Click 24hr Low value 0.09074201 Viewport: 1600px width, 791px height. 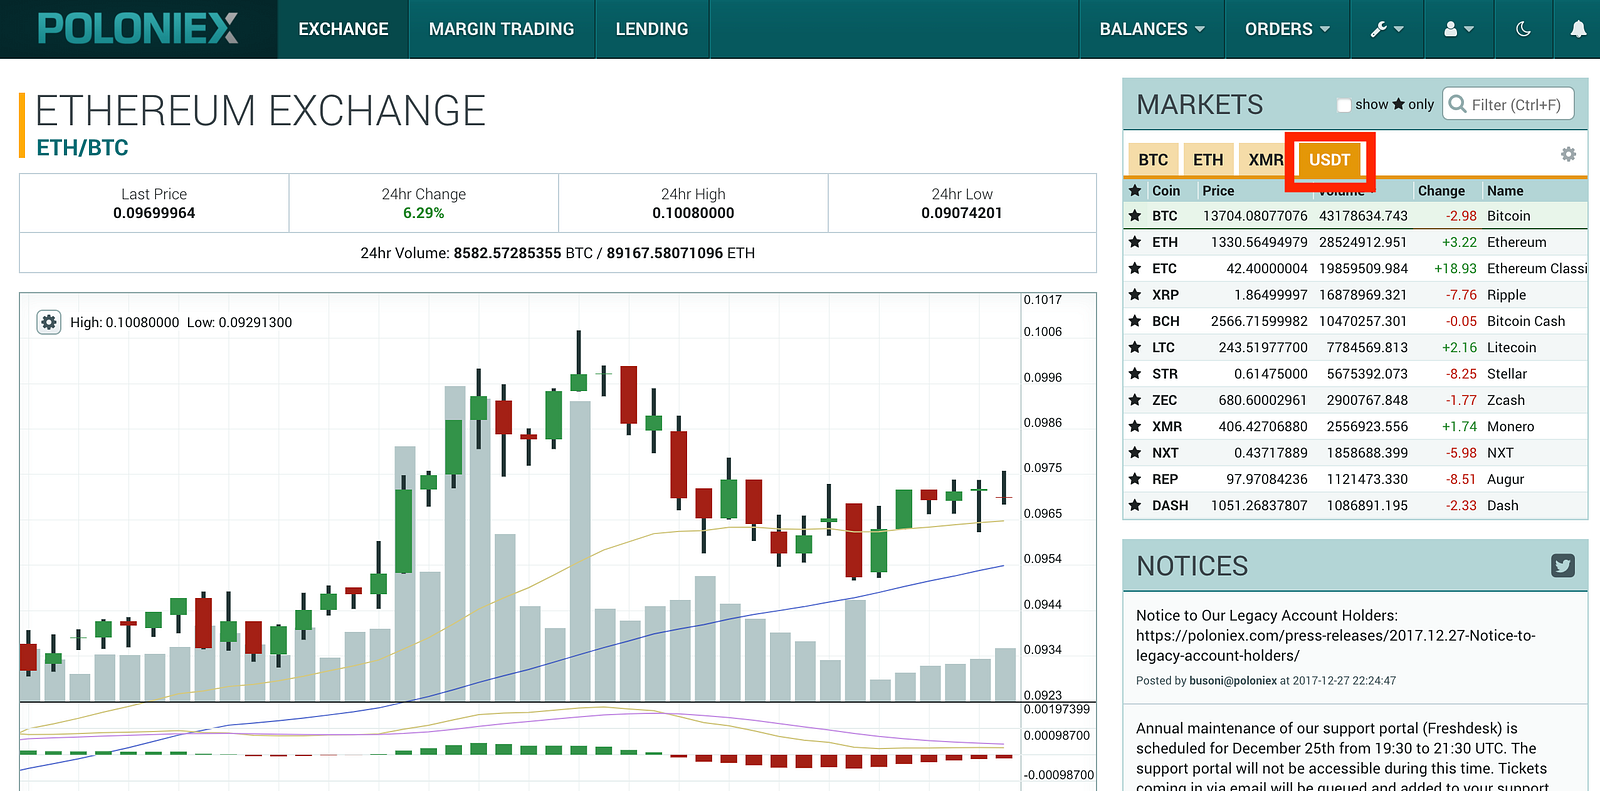click(x=962, y=213)
